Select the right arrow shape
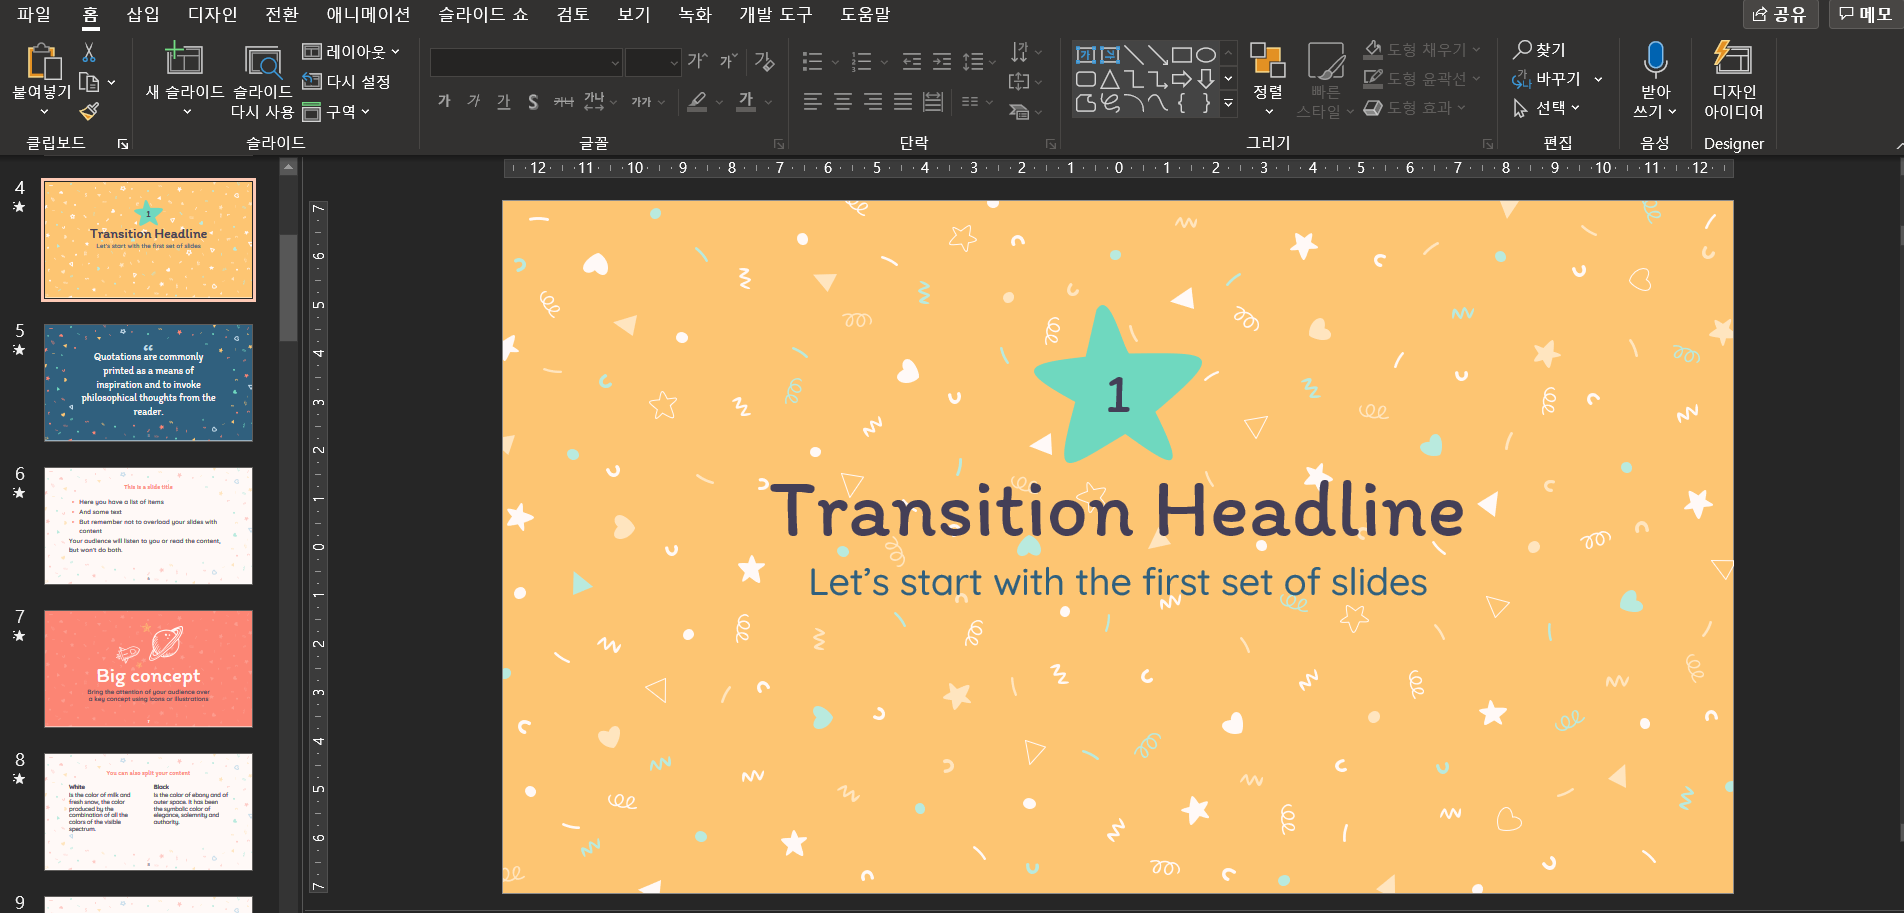1904x913 pixels. [1182, 78]
